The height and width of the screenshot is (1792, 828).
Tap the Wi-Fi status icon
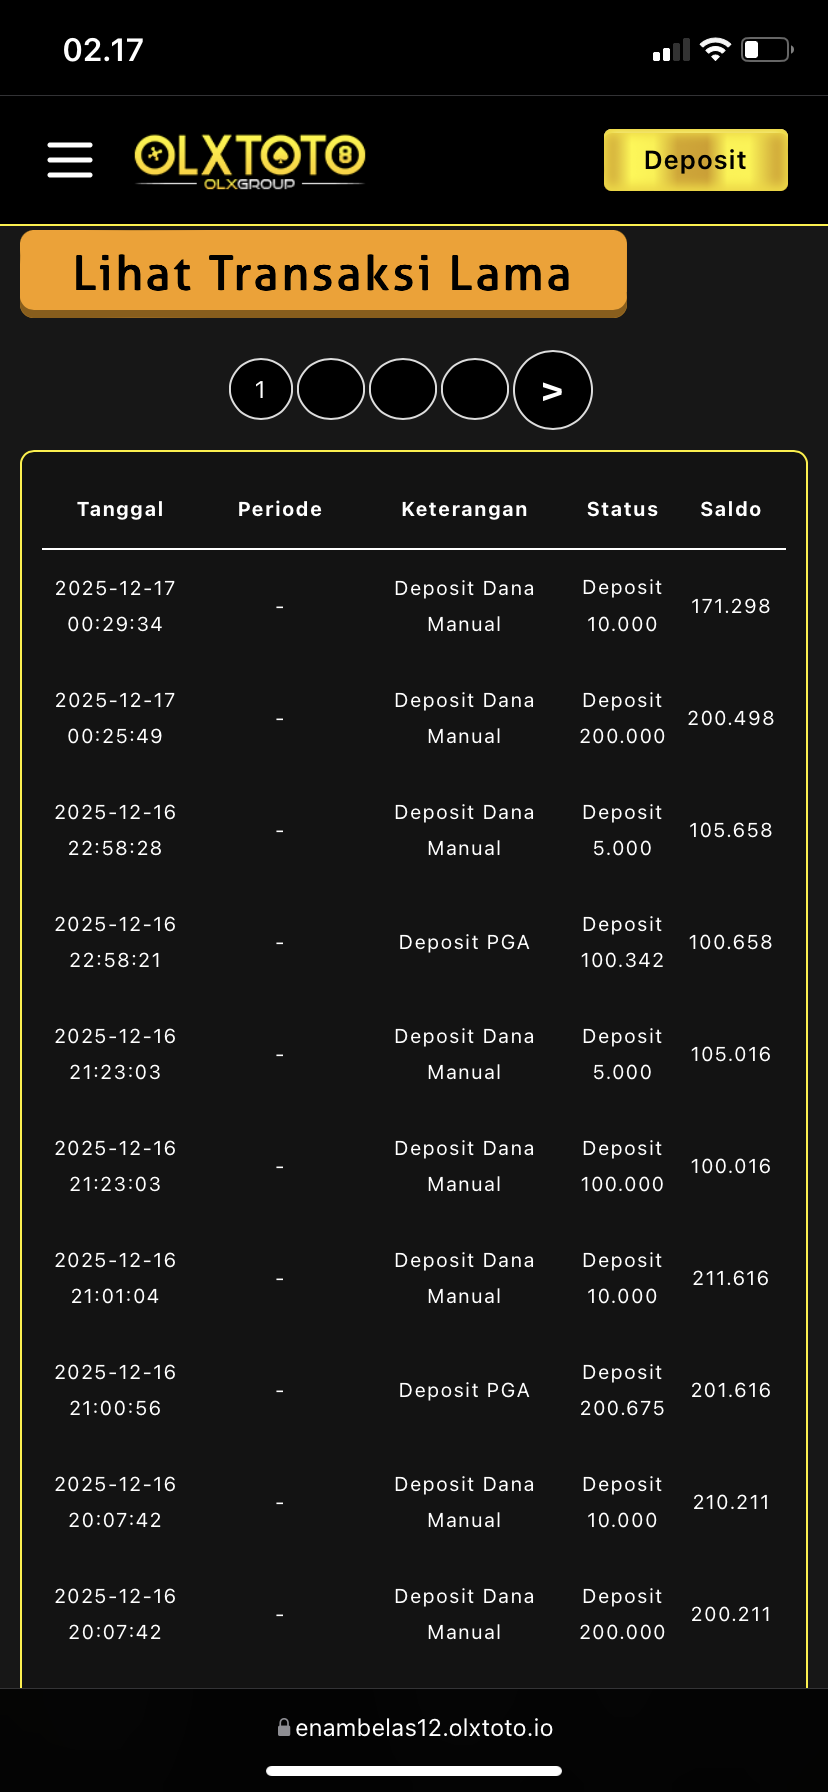point(715,50)
